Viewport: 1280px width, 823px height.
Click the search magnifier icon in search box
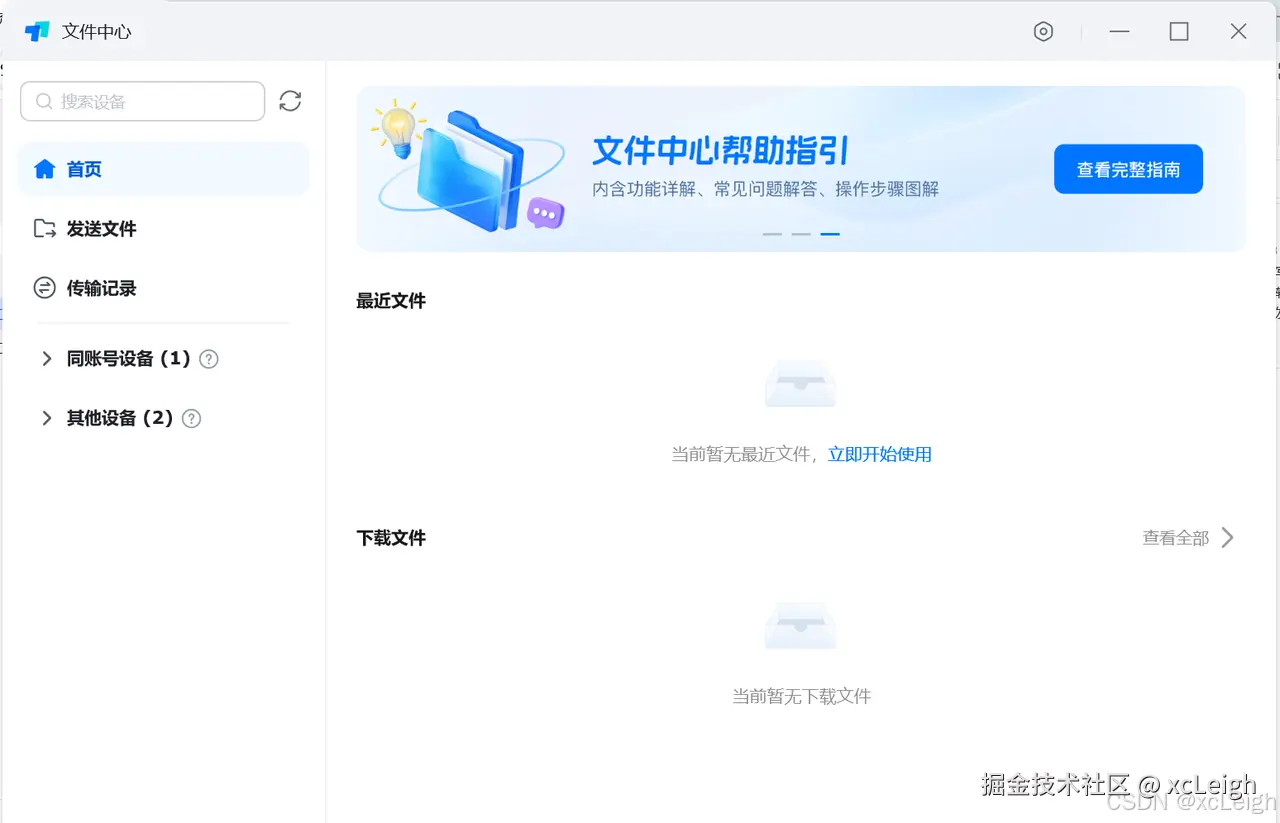click(x=43, y=101)
